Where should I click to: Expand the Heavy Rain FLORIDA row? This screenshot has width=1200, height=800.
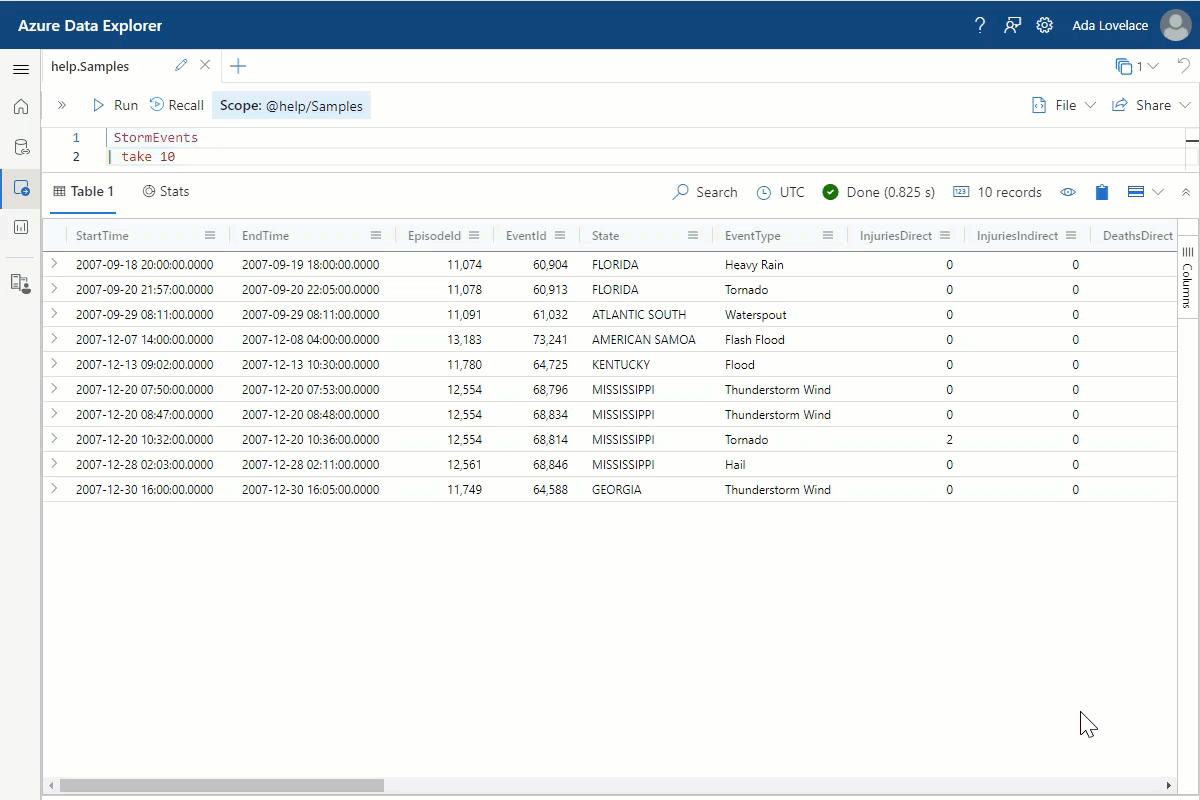coord(54,264)
